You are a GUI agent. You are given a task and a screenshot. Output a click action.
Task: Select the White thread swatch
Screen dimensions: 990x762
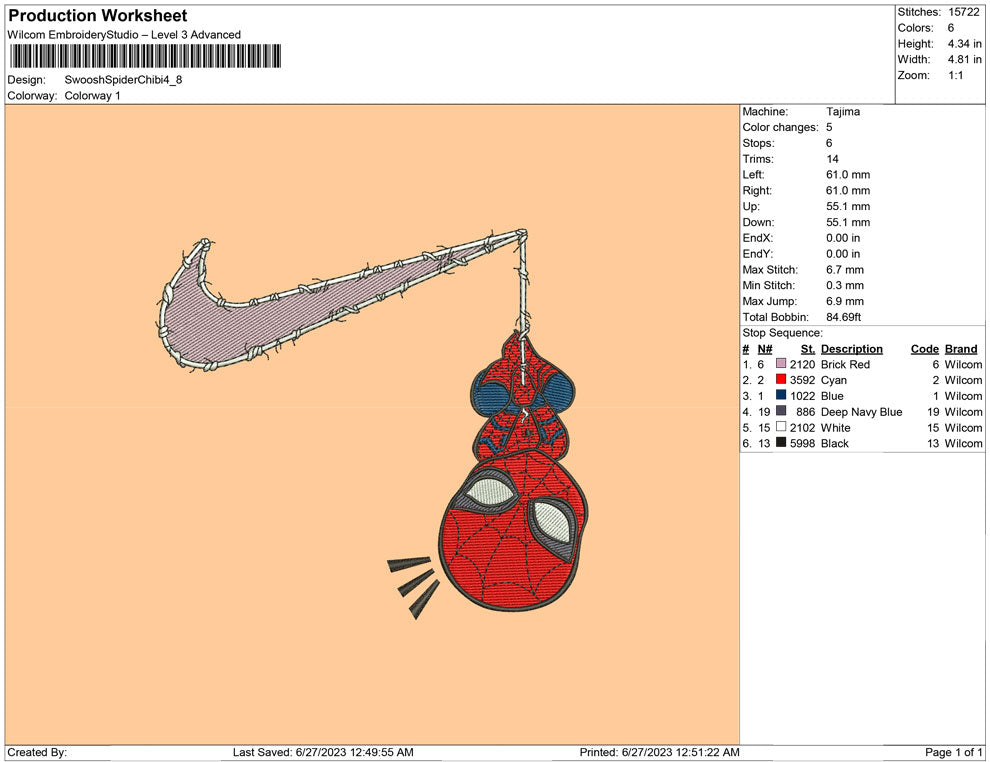(x=781, y=428)
